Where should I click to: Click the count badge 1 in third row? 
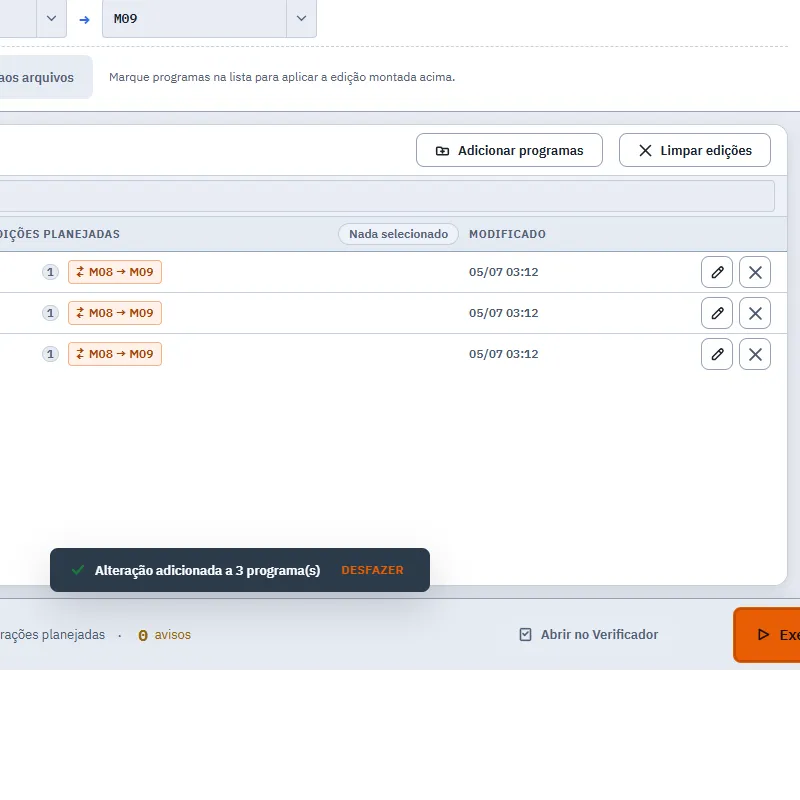pos(50,354)
